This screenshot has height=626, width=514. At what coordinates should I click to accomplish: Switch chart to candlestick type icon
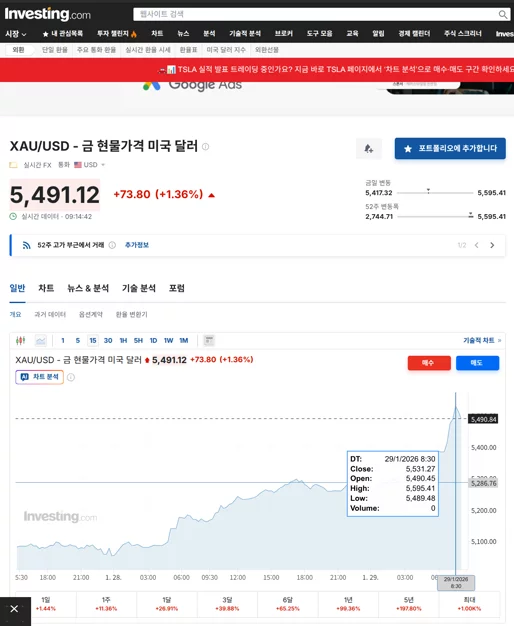(x=20, y=341)
